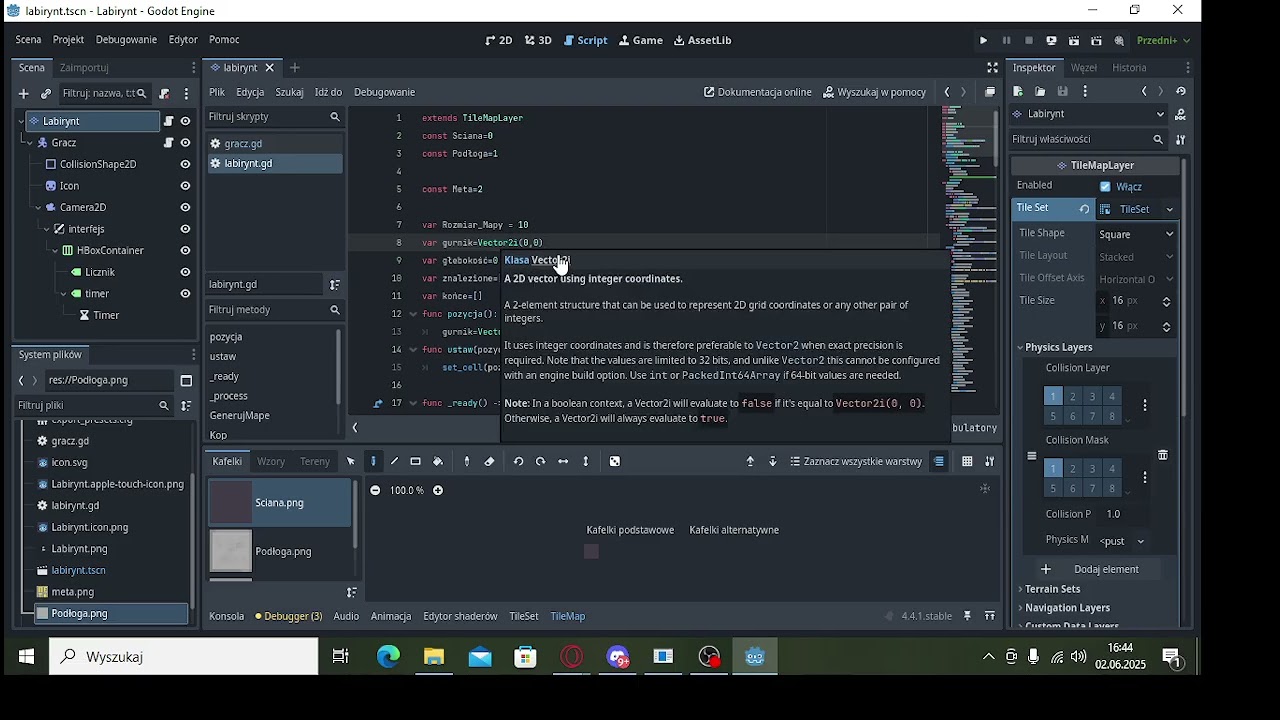The height and width of the screenshot is (720, 1280).
Task: Collapse Physics Layers section
Action: click(1056, 348)
